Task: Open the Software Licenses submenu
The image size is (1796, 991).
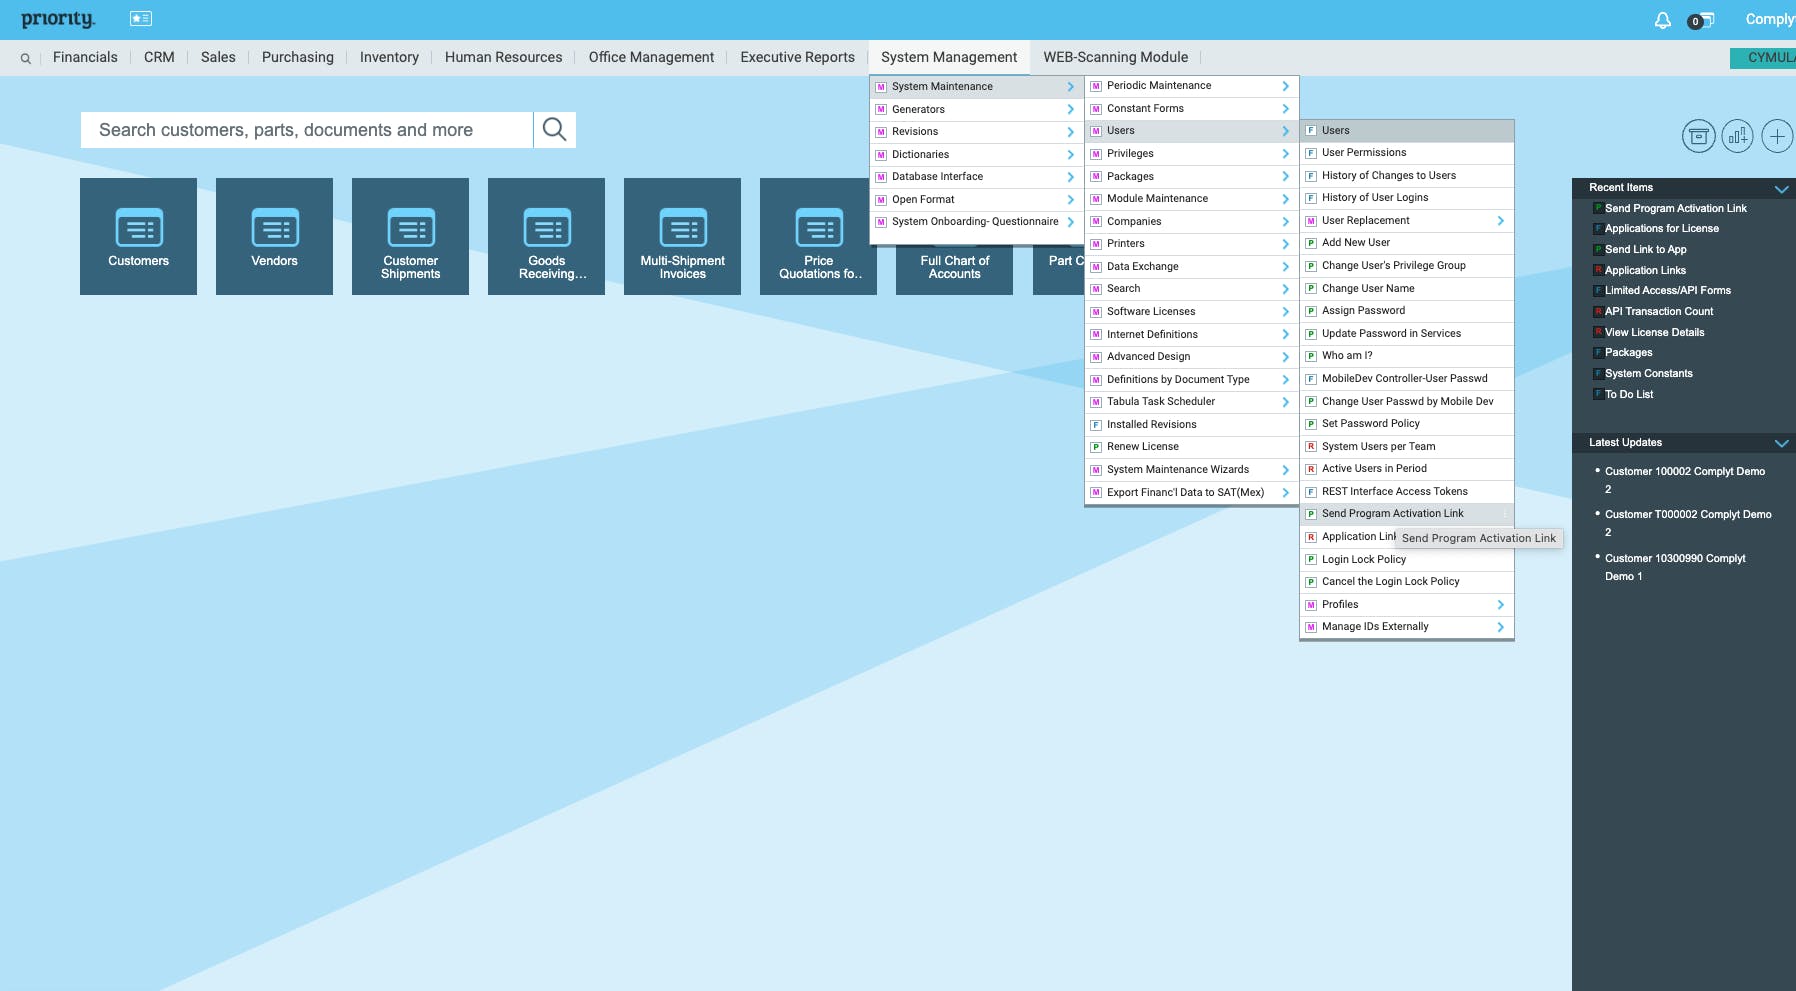Action: tap(1191, 312)
